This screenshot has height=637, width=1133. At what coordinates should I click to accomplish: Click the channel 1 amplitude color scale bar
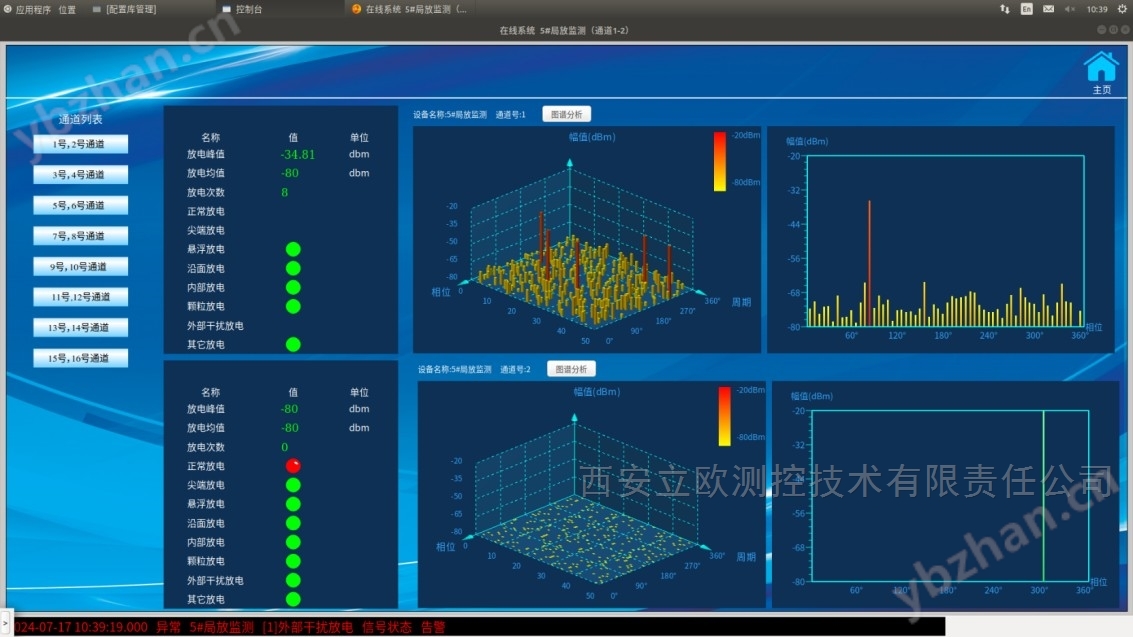pyautogui.click(x=720, y=160)
